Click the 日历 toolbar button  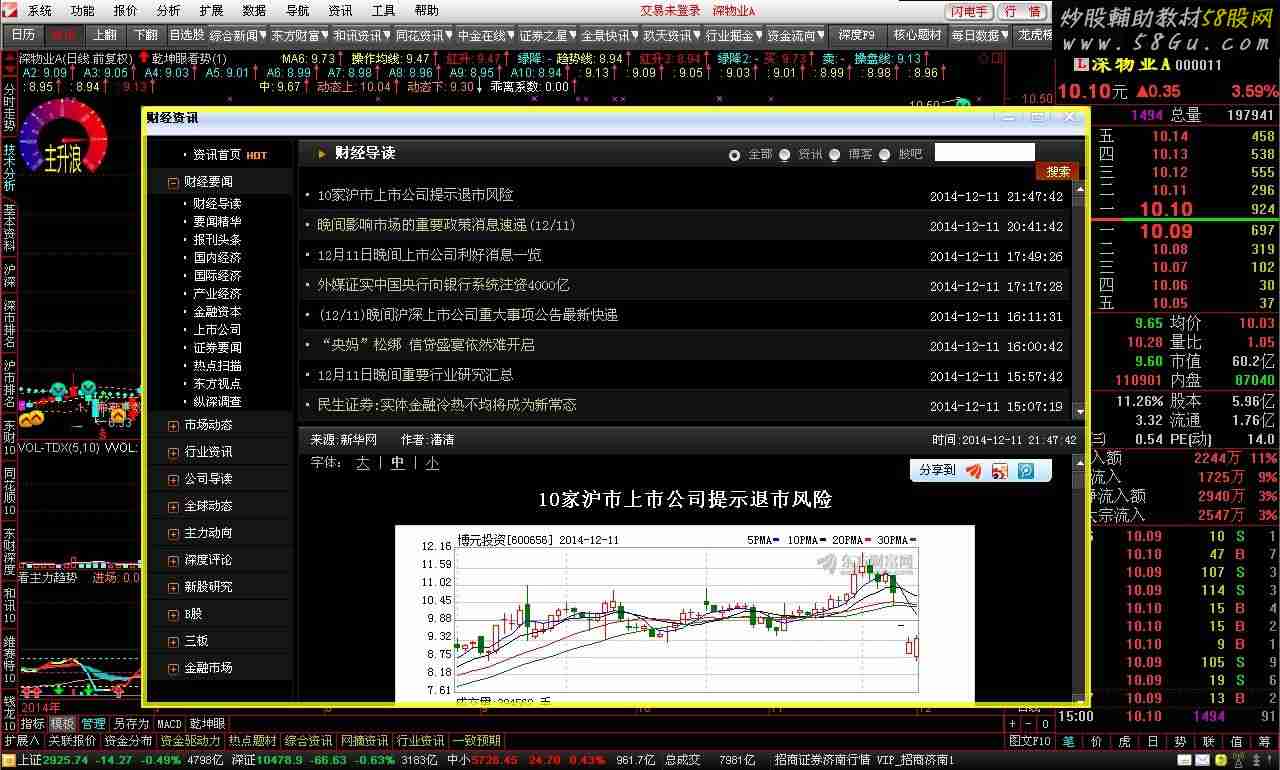pyautogui.click(x=23, y=35)
